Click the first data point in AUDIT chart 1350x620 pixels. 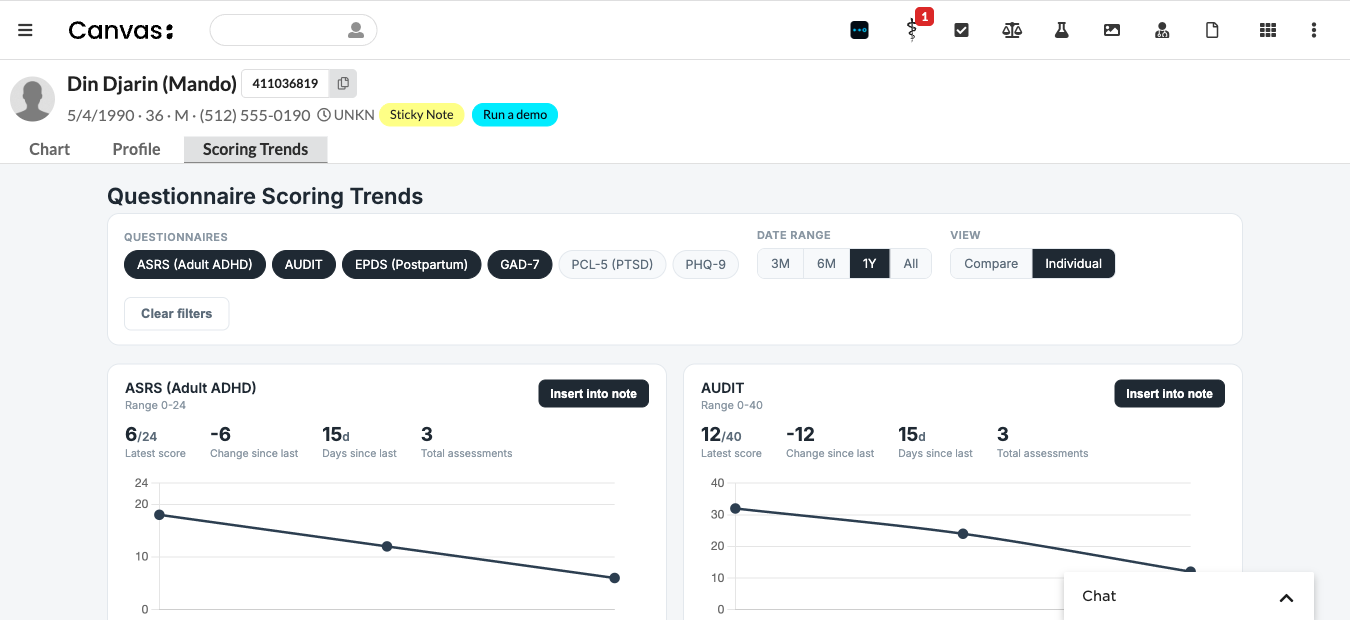(735, 508)
